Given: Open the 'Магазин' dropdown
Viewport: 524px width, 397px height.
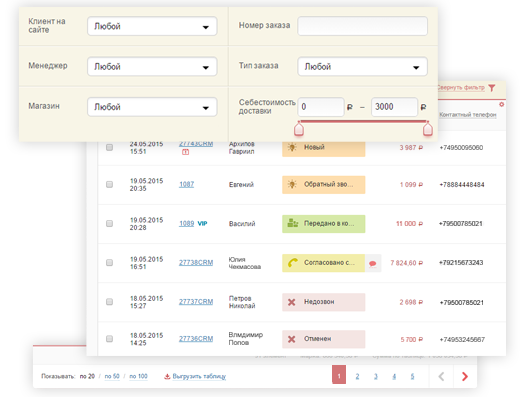Looking at the screenshot, I should [x=152, y=107].
